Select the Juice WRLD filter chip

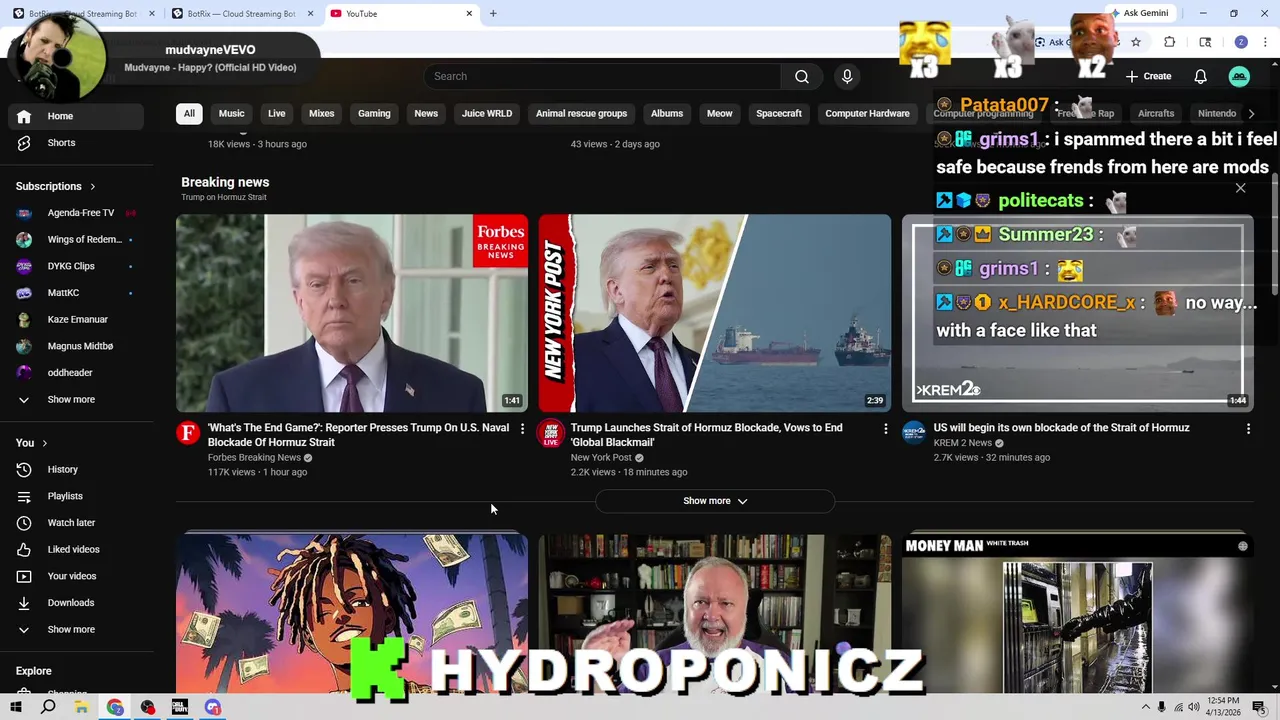487,113
